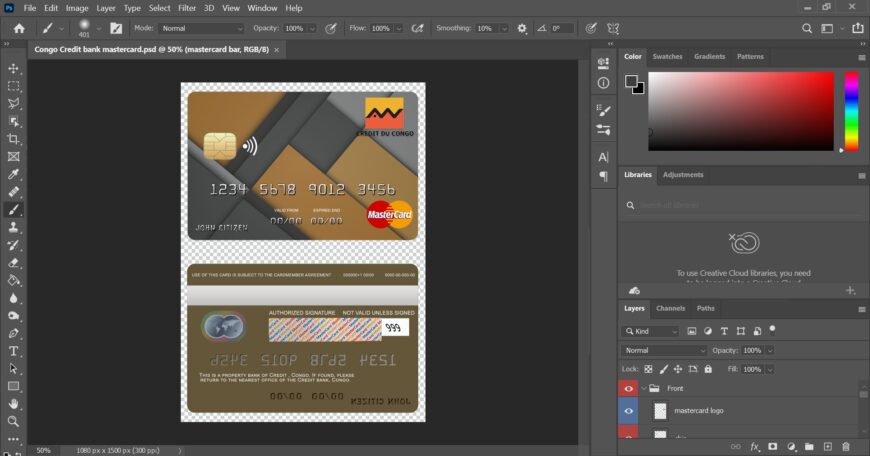
Task: Select the Horizontal Type tool
Action: 13,351
